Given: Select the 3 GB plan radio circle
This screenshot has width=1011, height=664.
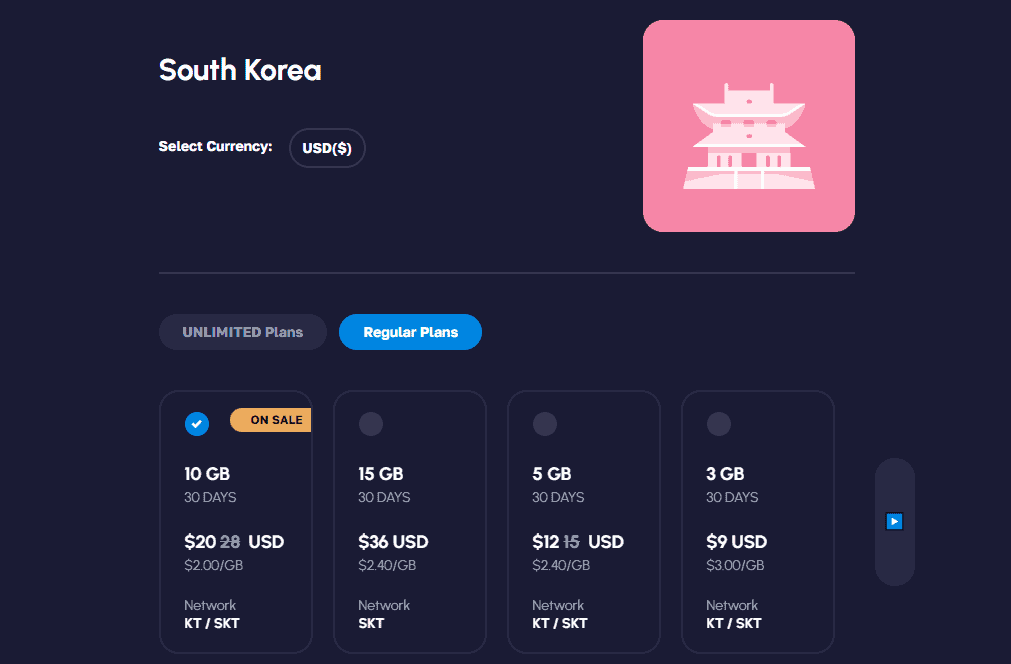Looking at the screenshot, I should coord(719,424).
